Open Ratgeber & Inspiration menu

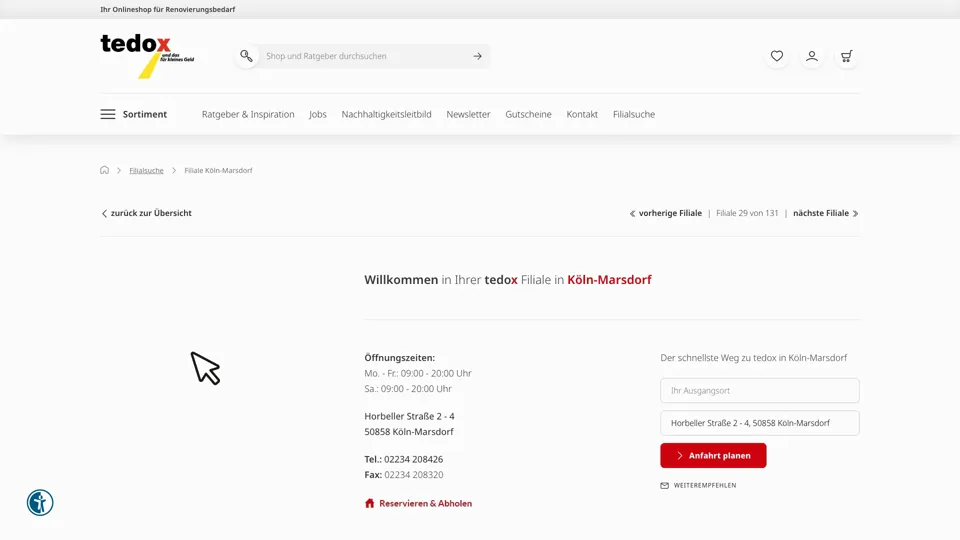(248, 114)
